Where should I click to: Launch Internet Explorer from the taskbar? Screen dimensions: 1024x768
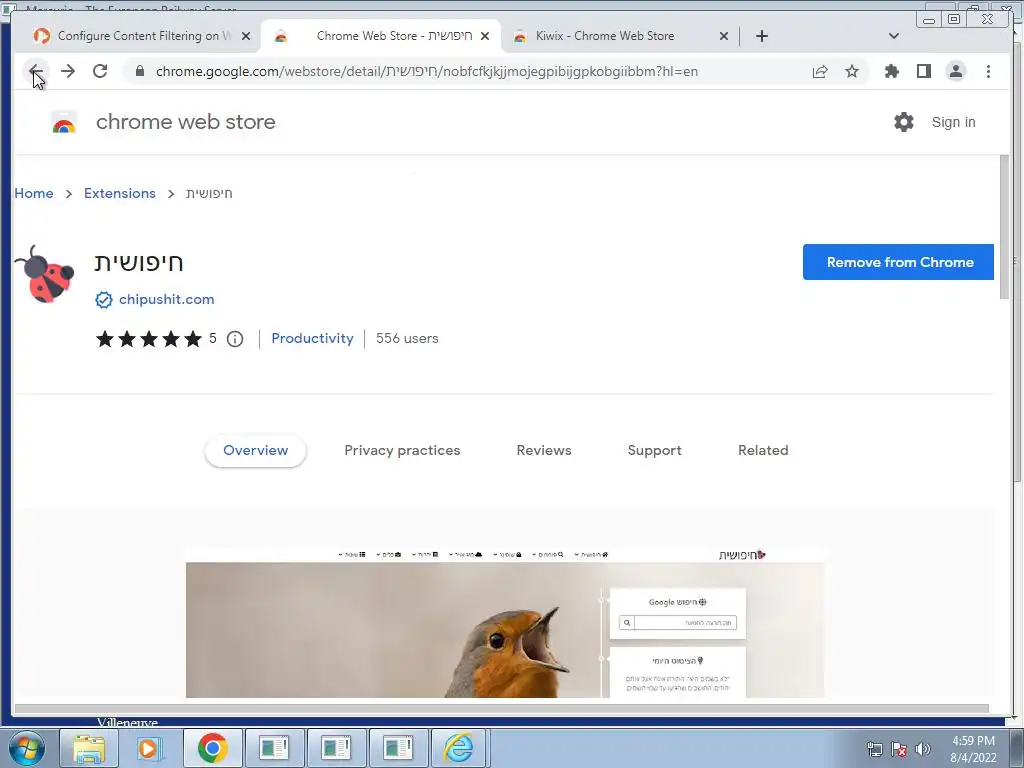point(458,748)
